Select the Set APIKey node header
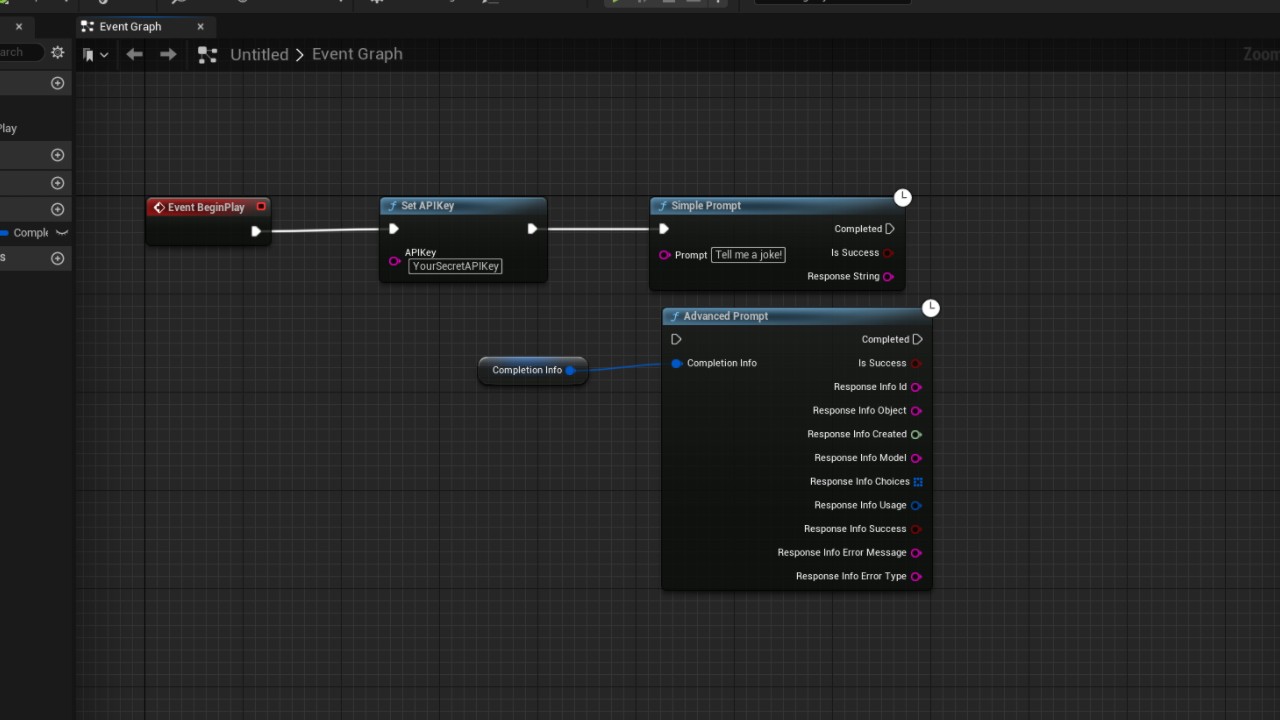Image resolution: width=1280 pixels, height=720 pixels. click(x=463, y=206)
